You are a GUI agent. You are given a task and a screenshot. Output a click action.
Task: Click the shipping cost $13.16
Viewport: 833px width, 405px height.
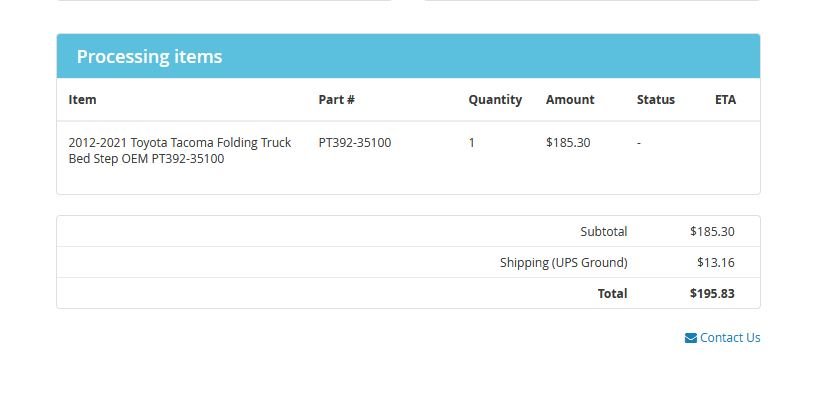716,262
